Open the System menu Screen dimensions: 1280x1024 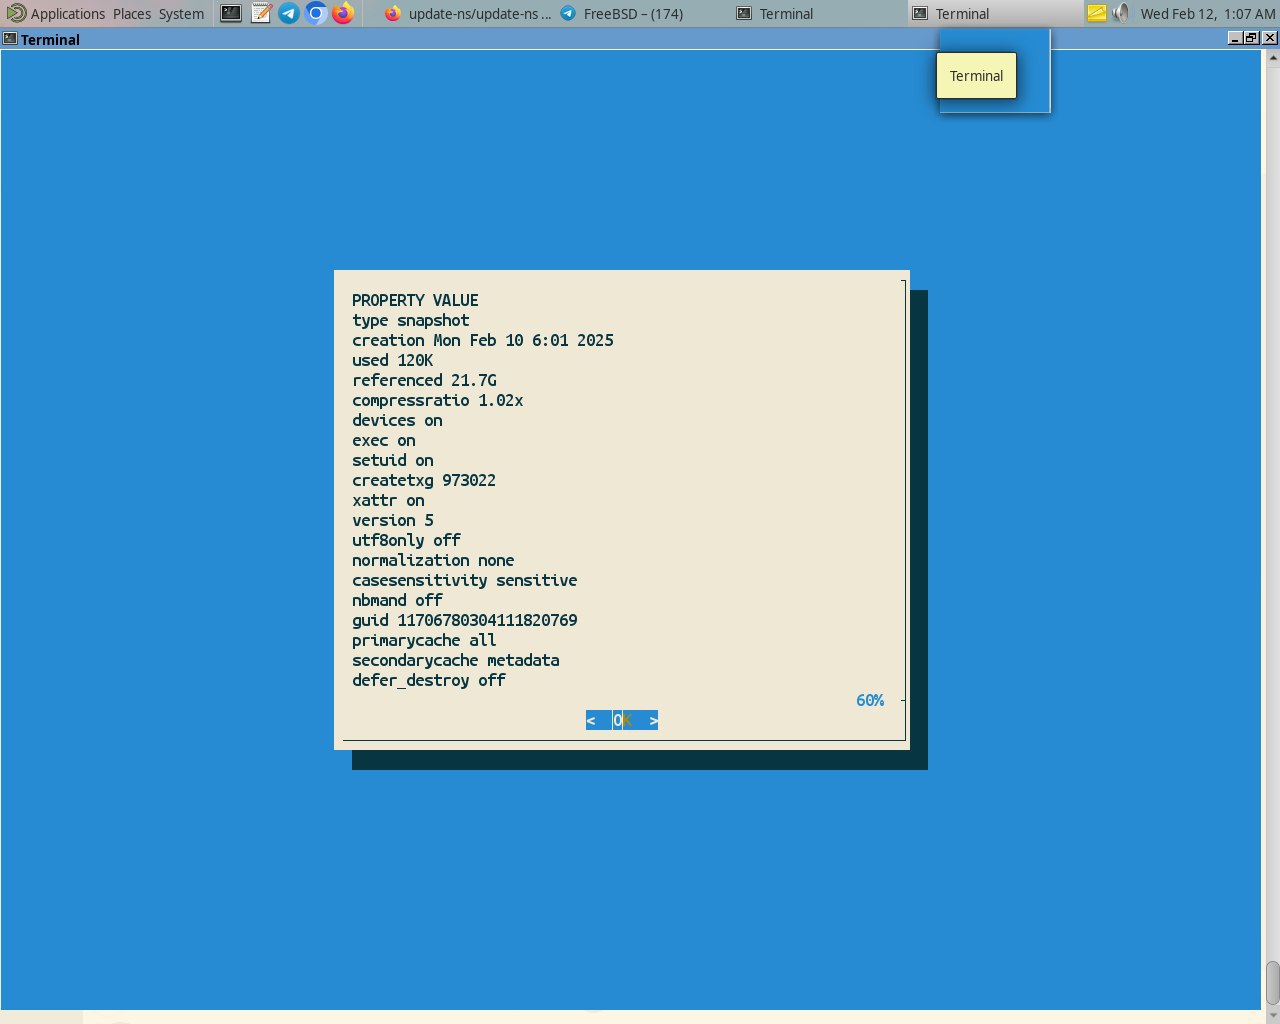(181, 14)
